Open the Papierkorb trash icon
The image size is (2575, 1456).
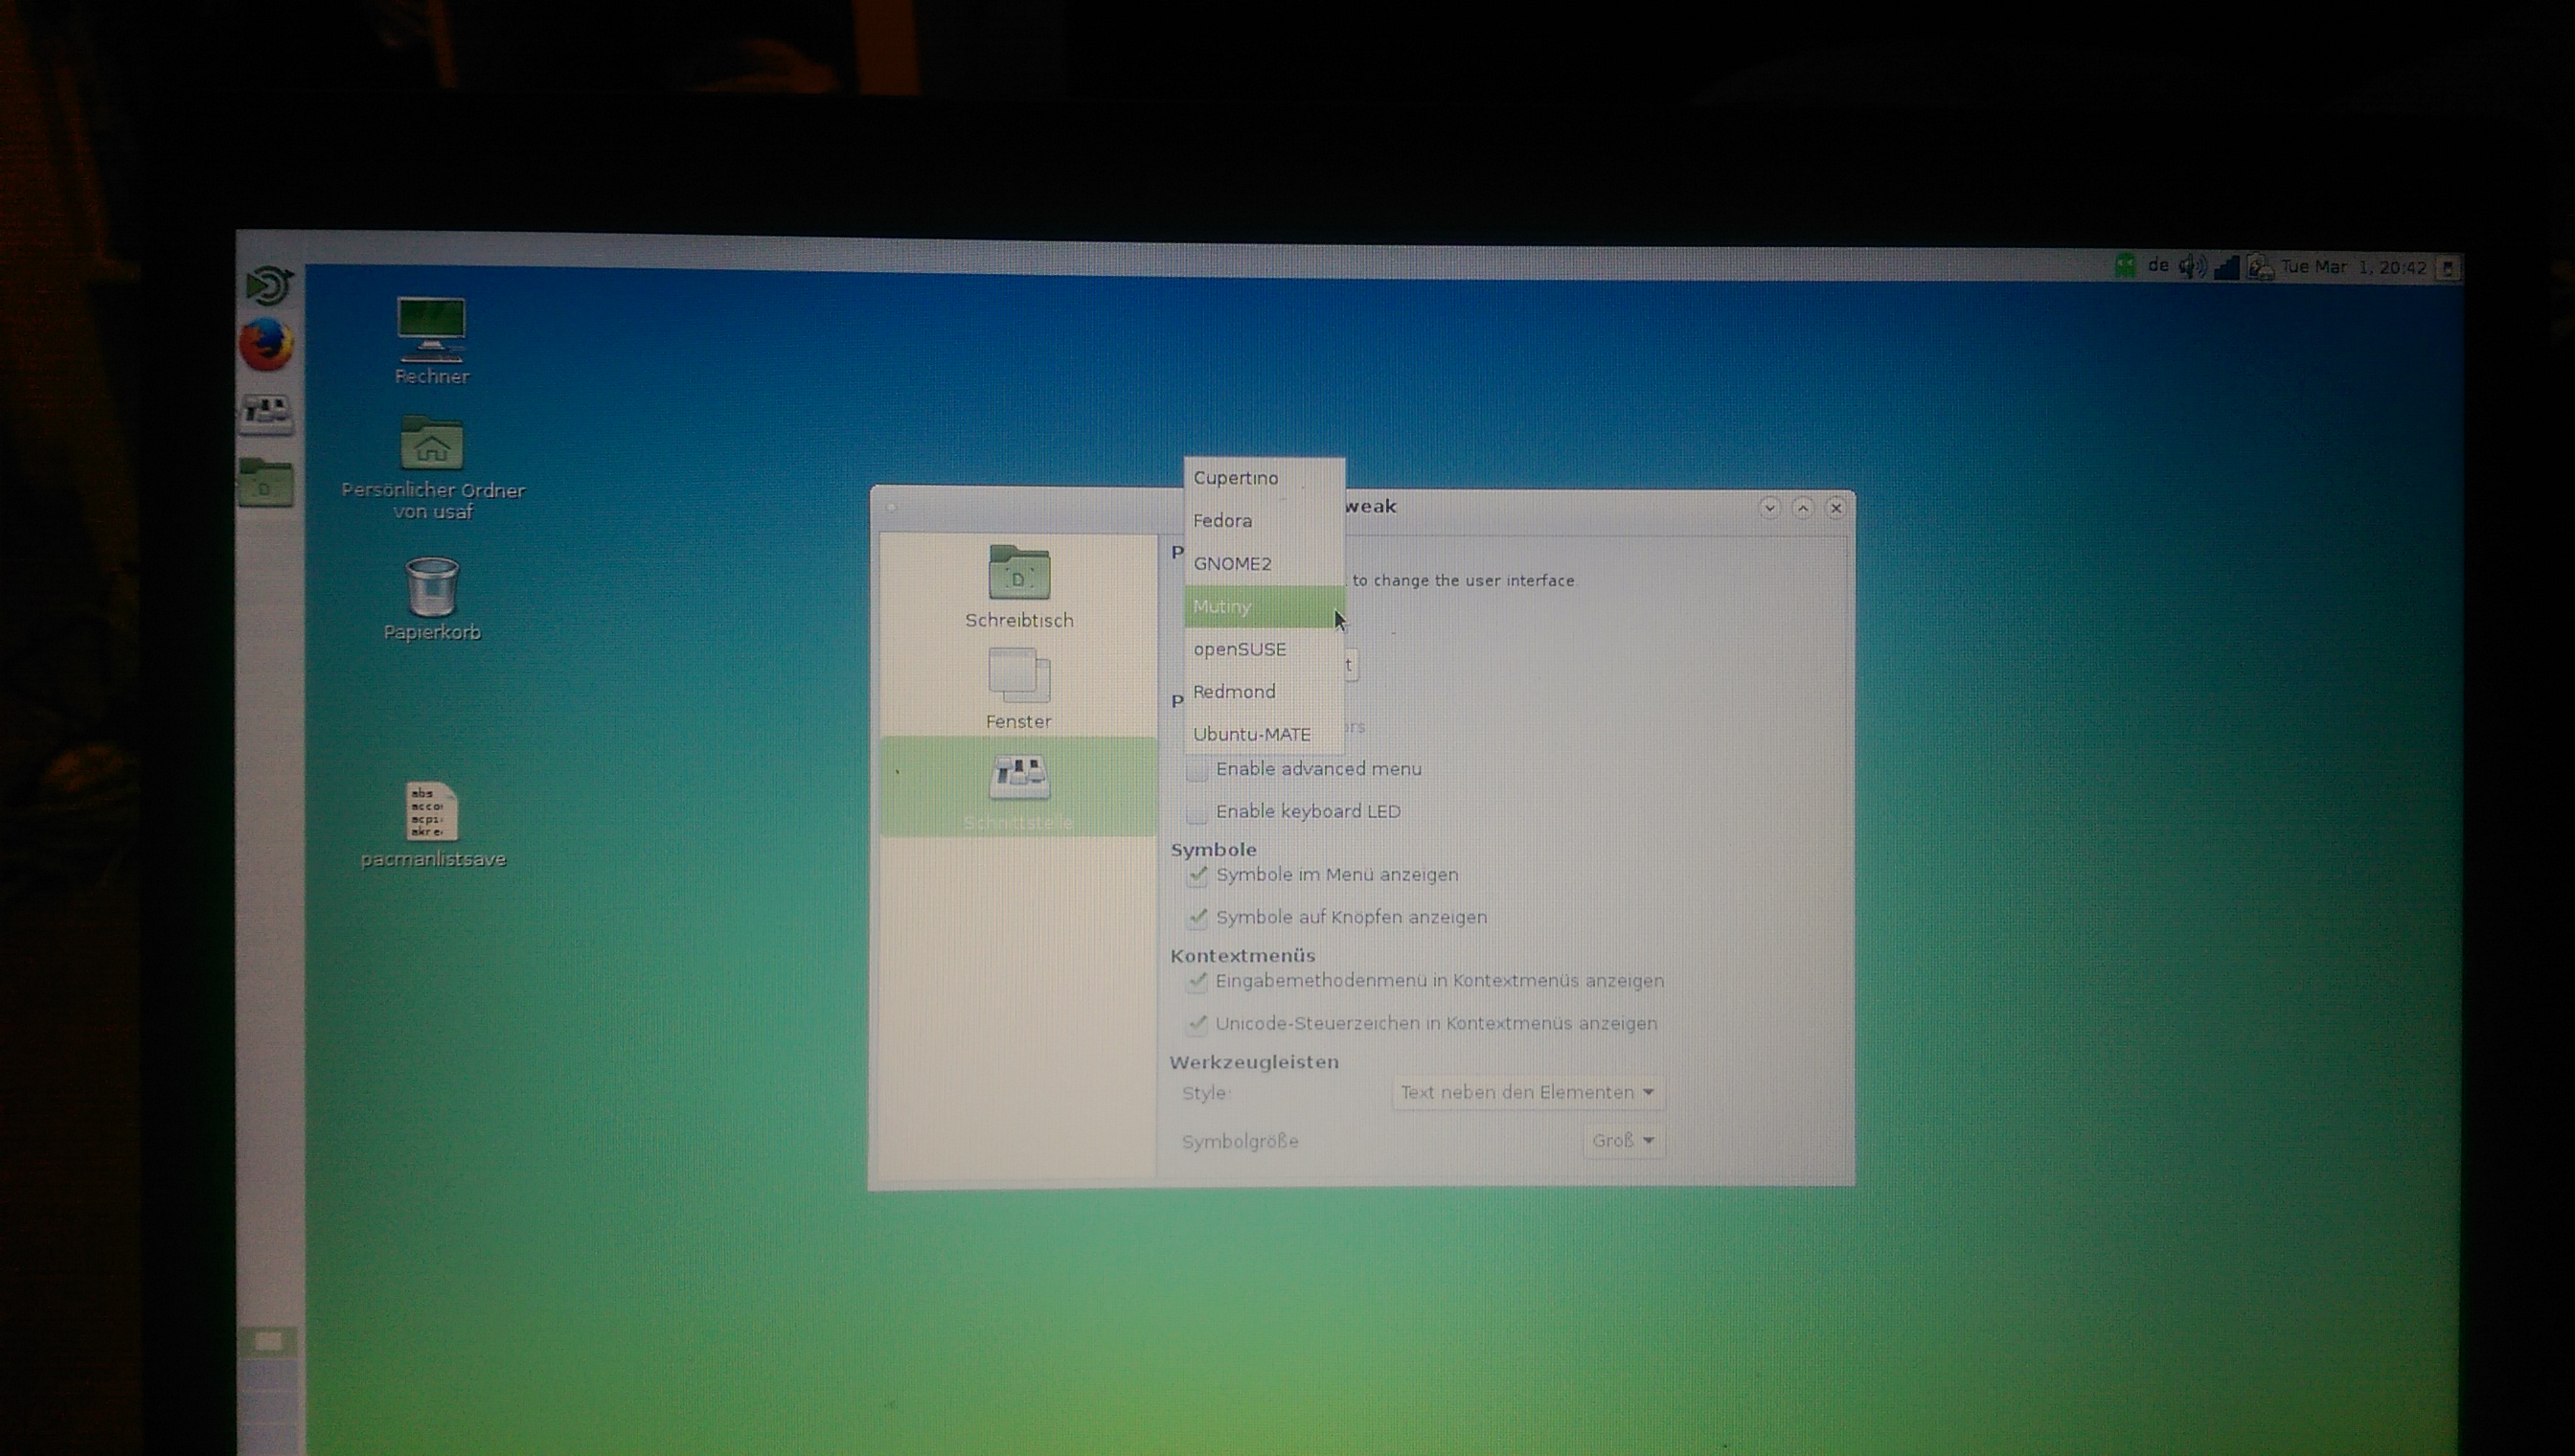pos(432,599)
